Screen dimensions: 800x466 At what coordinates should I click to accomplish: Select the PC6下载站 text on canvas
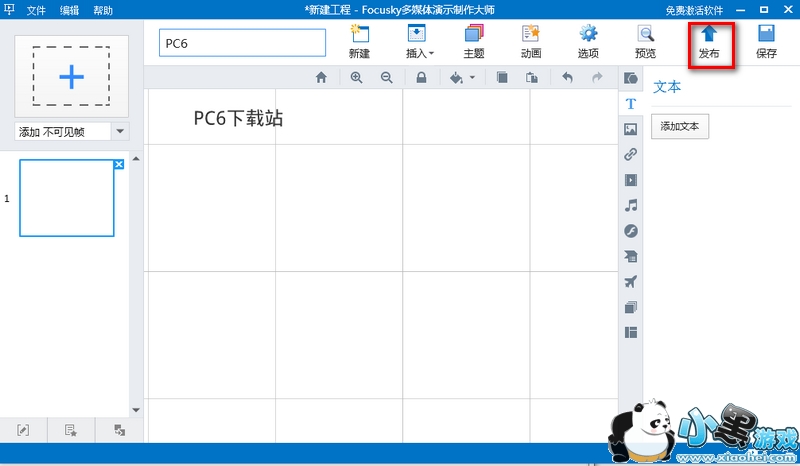(x=238, y=118)
